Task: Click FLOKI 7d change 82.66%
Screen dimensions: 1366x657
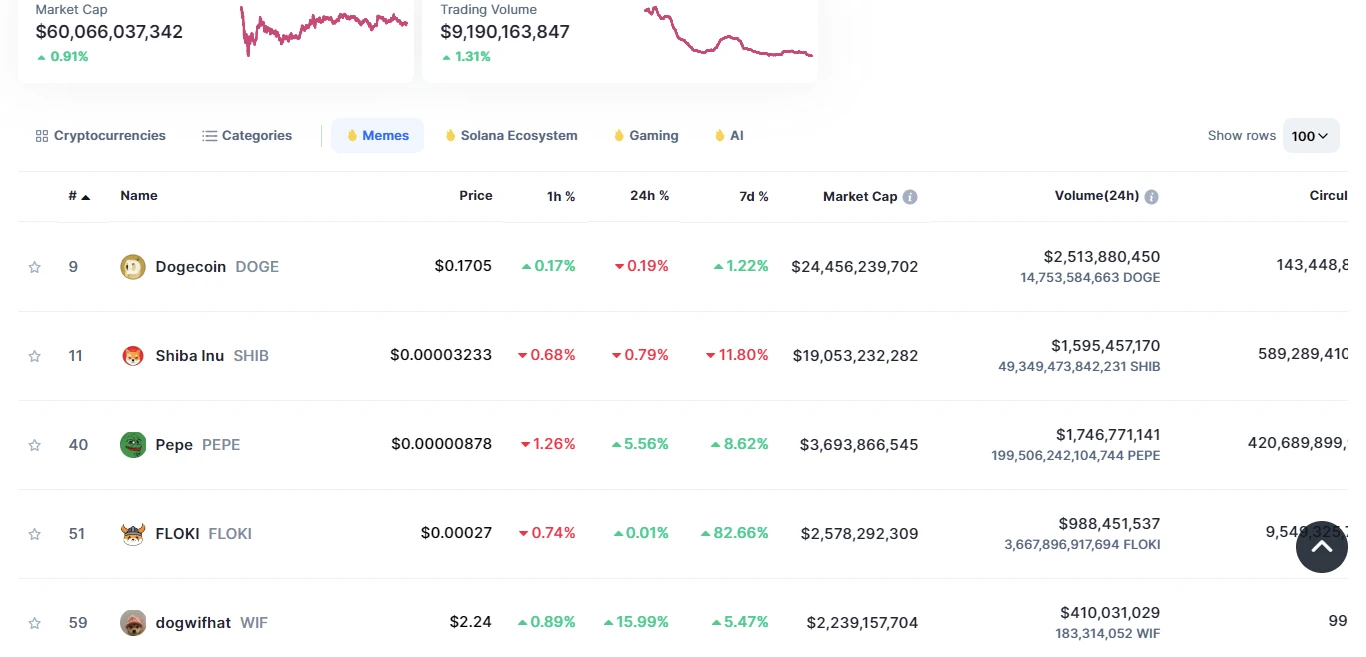Action: coord(735,534)
